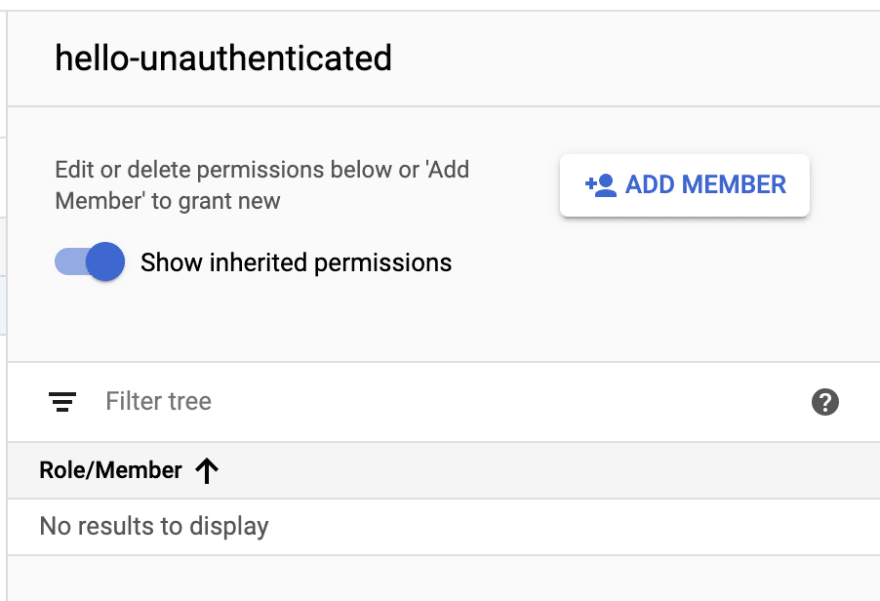The width and height of the screenshot is (880, 601).
Task: Select the No results to display row
Action: tap(443, 526)
